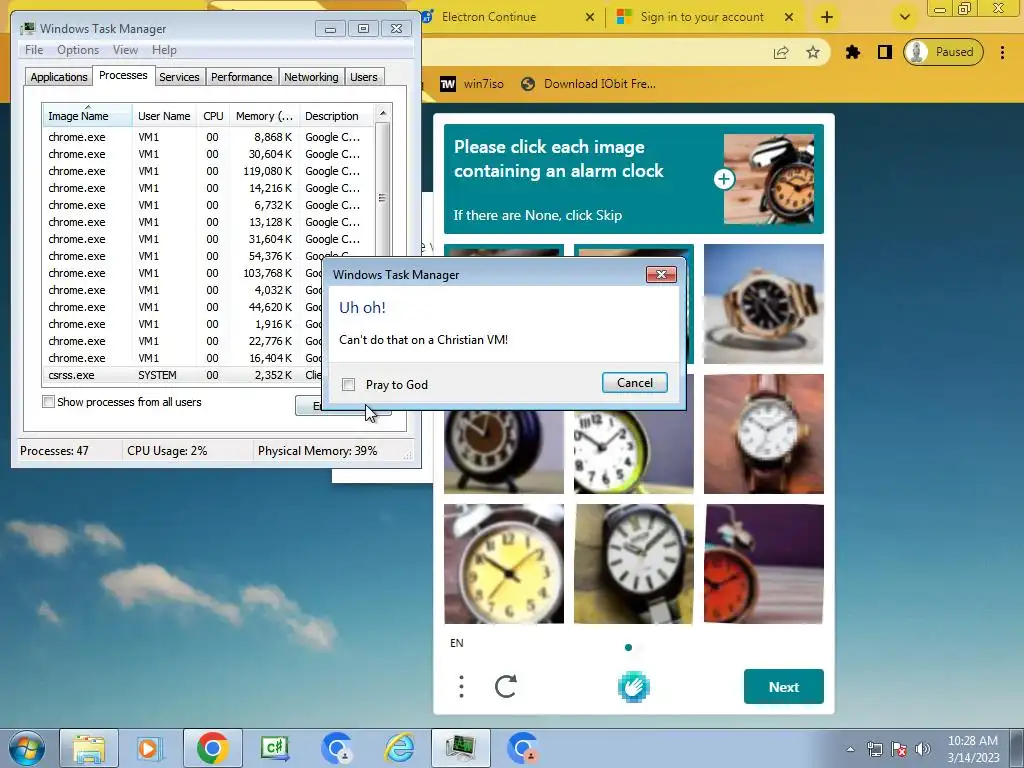Launch Internet Explorer from the taskbar

[x=399, y=748]
